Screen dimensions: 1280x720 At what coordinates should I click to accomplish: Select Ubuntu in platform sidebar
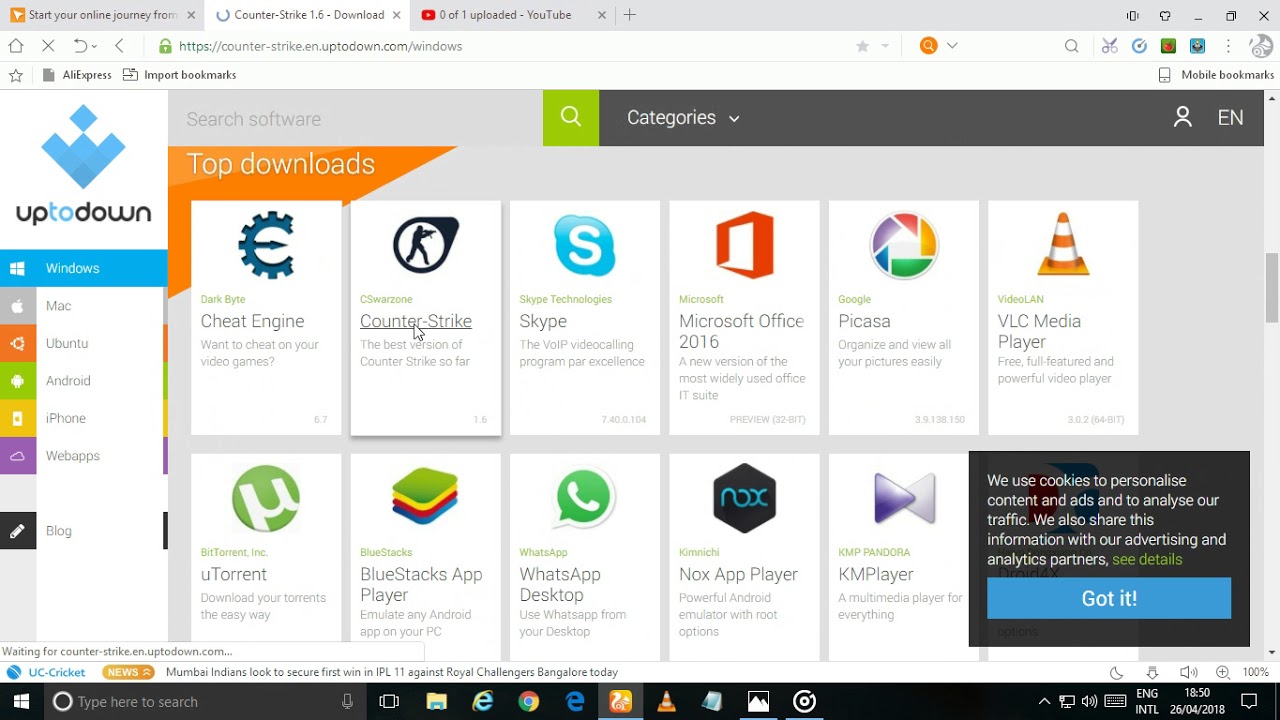[82, 343]
